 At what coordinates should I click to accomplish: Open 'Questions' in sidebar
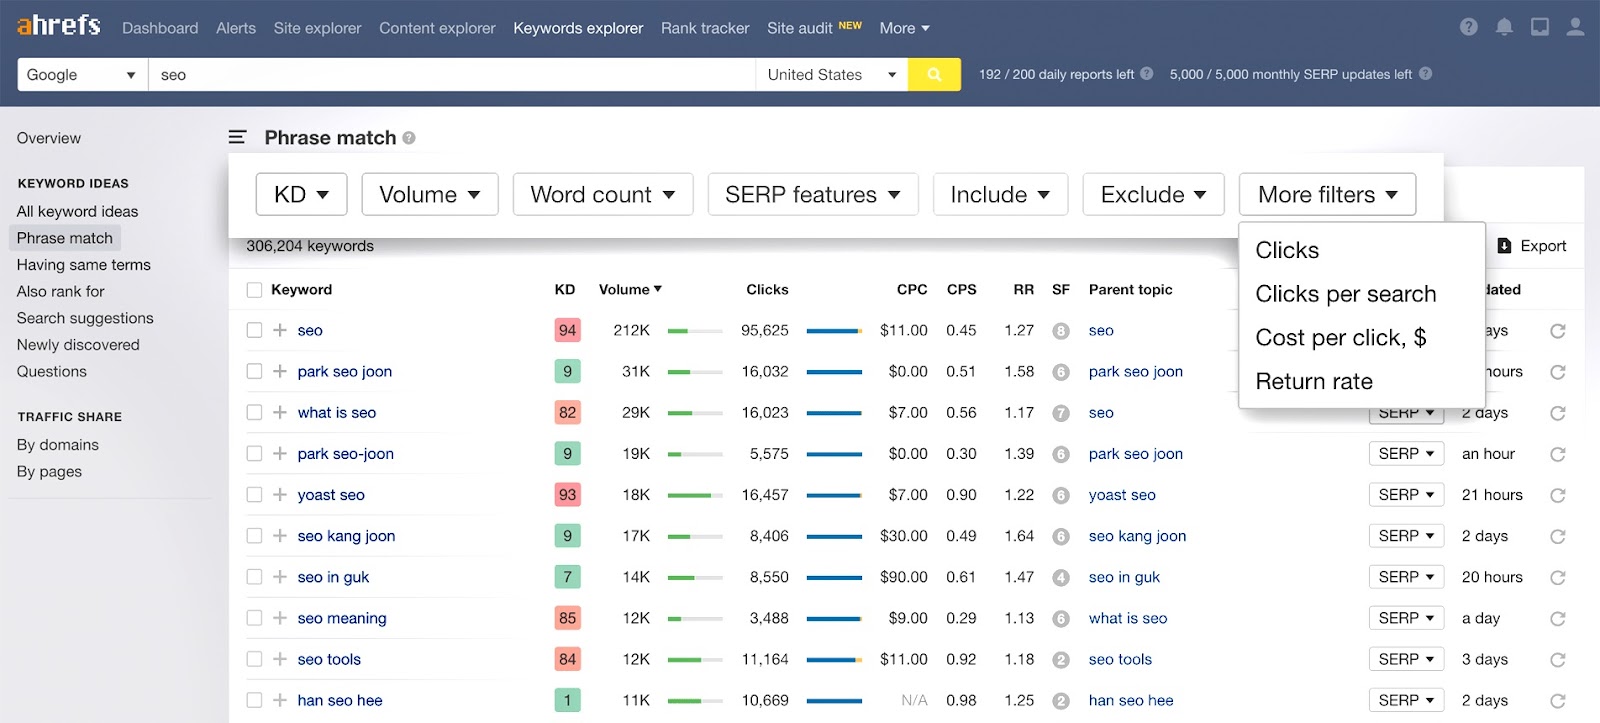[52, 371]
